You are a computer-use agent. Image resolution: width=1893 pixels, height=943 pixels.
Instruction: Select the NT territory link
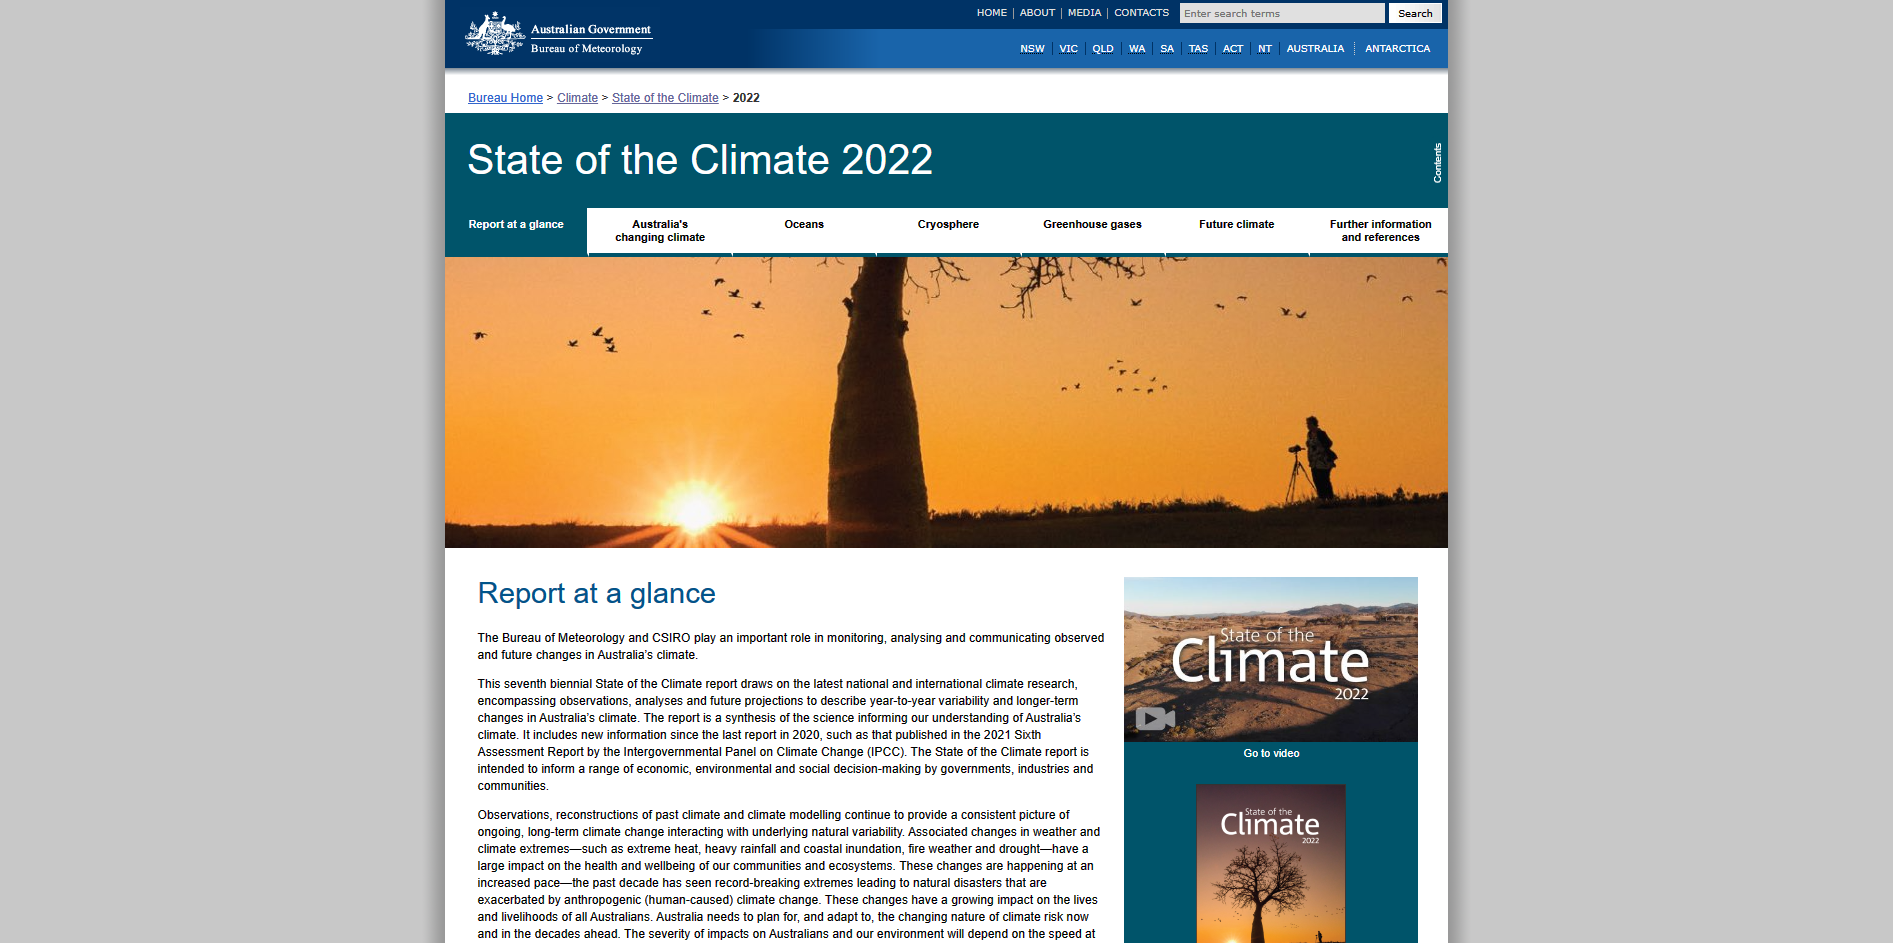tap(1265, 49)
